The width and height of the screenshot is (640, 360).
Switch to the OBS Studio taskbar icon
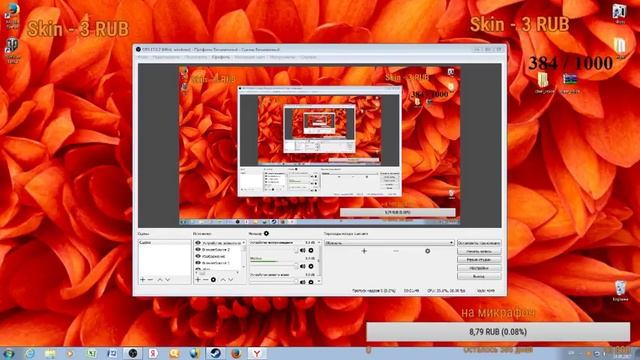pos(133,353)
